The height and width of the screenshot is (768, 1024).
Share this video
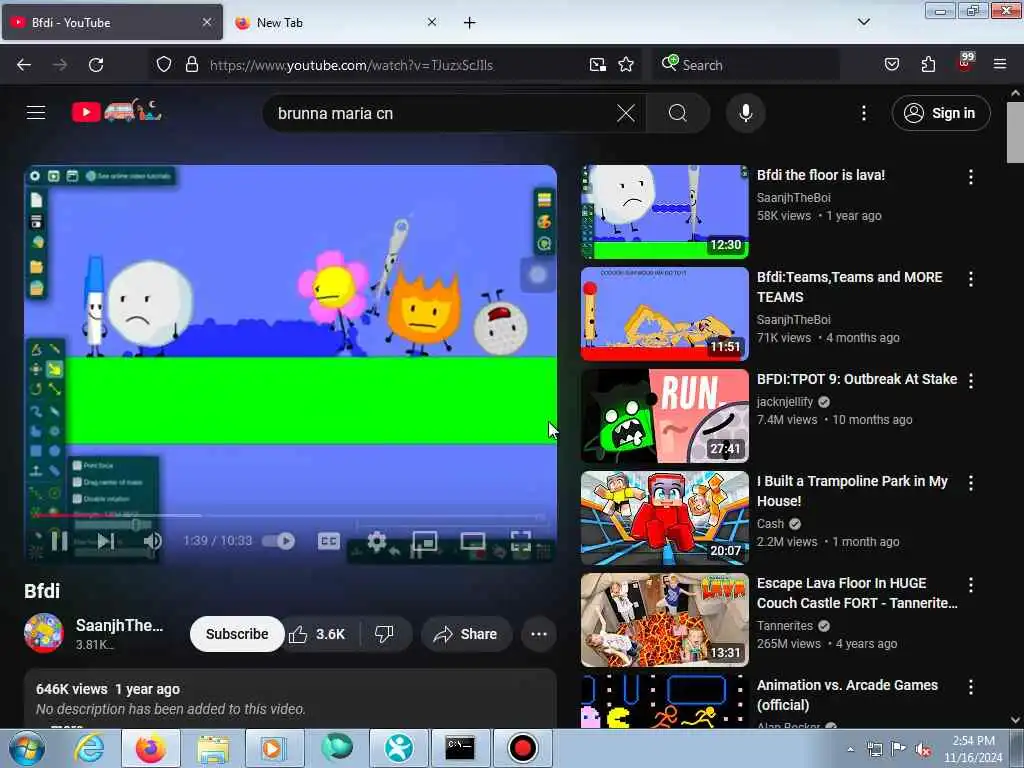[466, 634]
